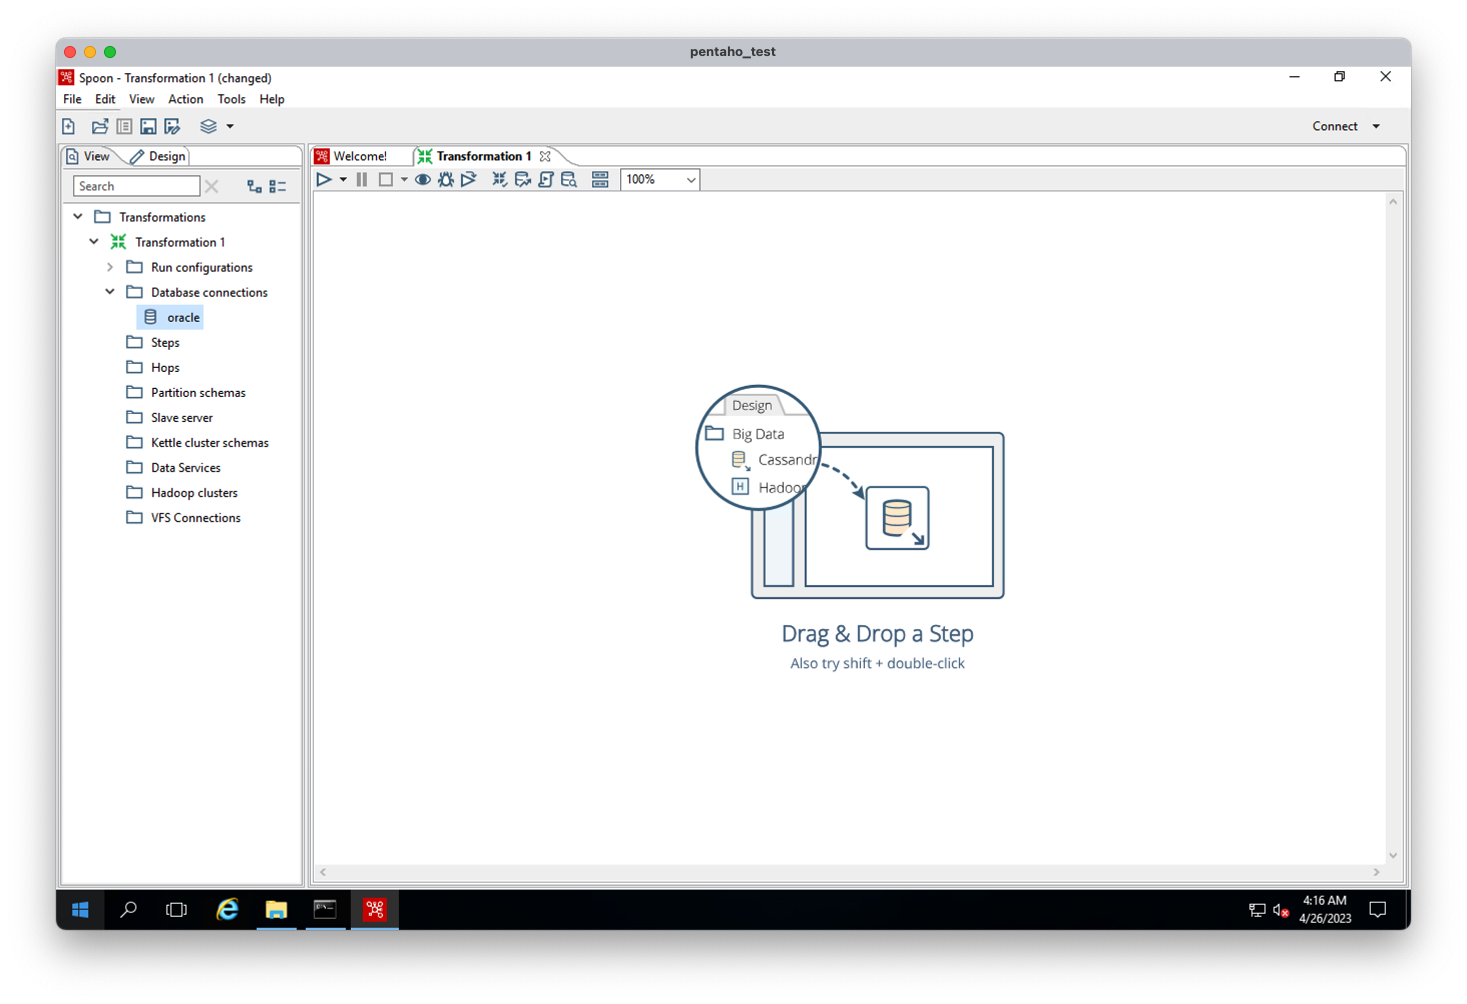Switch to the View tab
1467x1004 pixels.
point(88,156)
